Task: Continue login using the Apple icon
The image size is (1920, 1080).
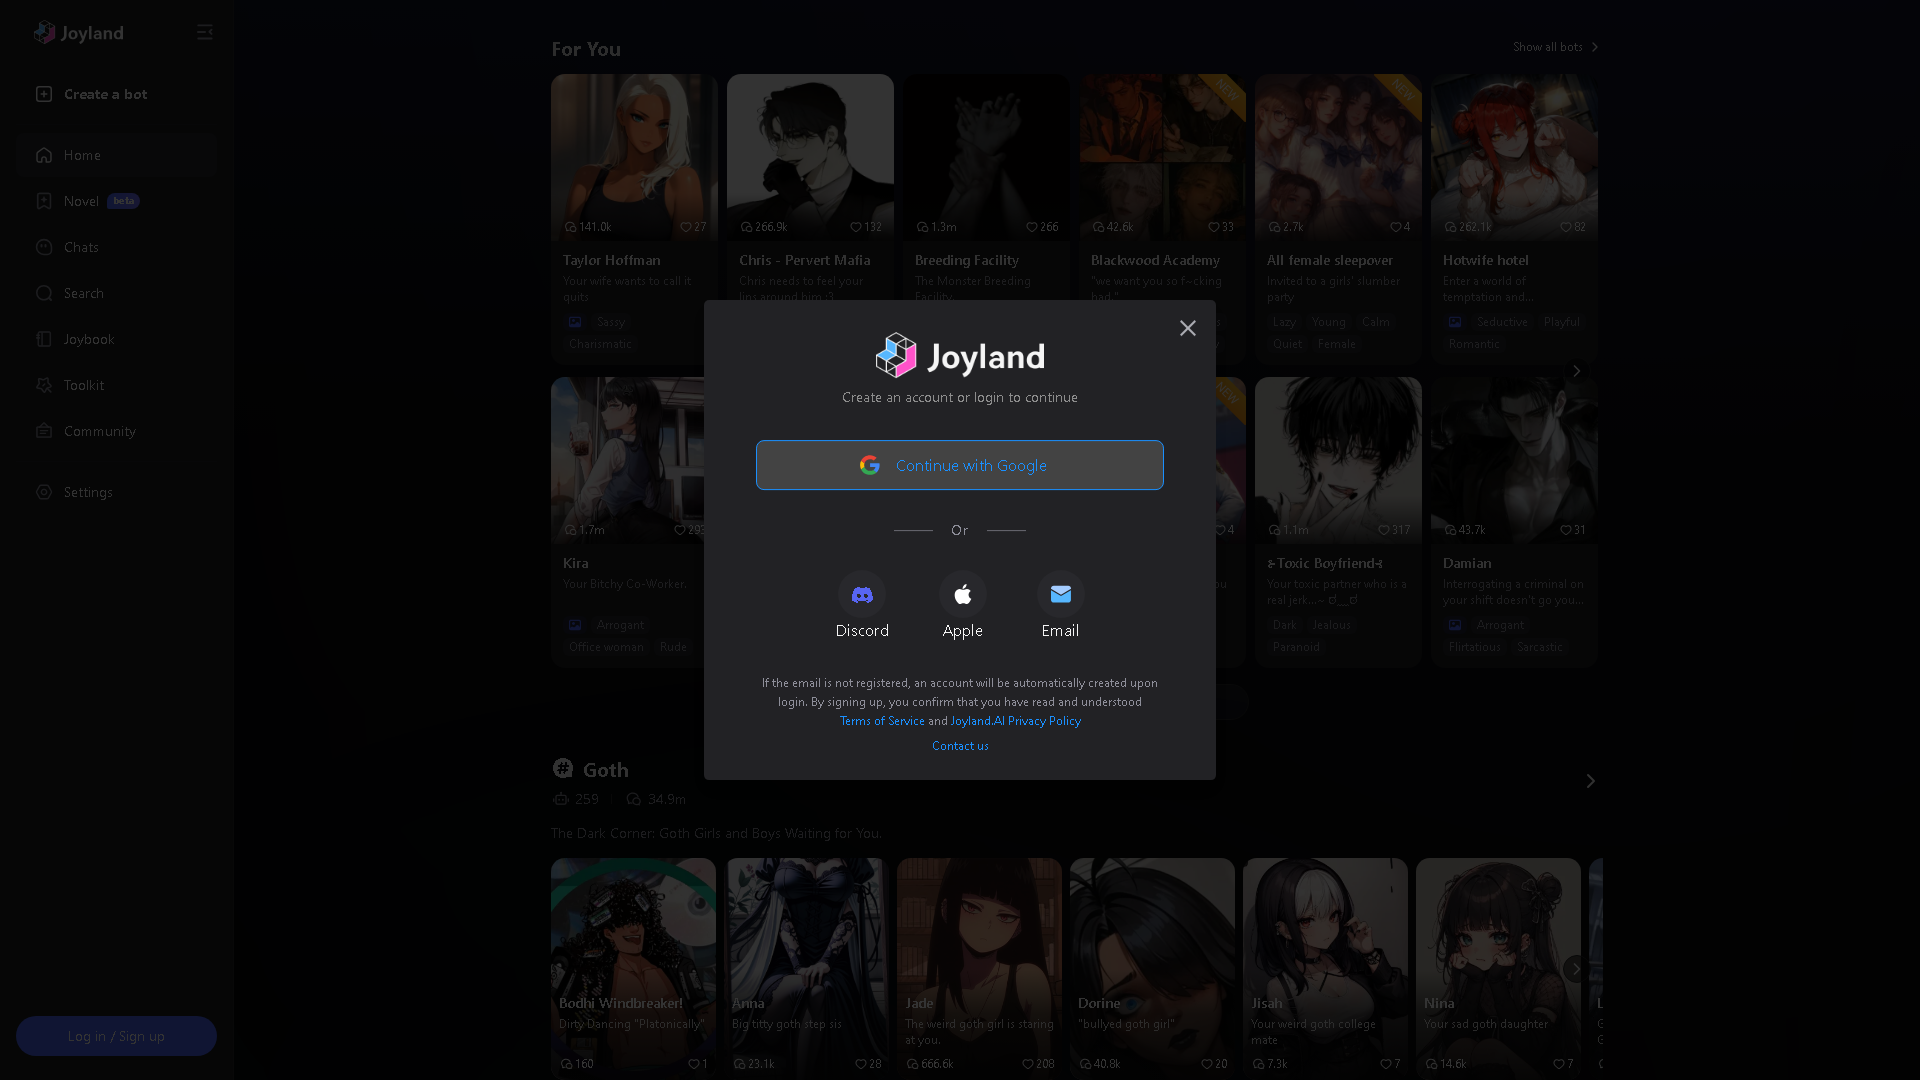Action: [x=962, y=594]
